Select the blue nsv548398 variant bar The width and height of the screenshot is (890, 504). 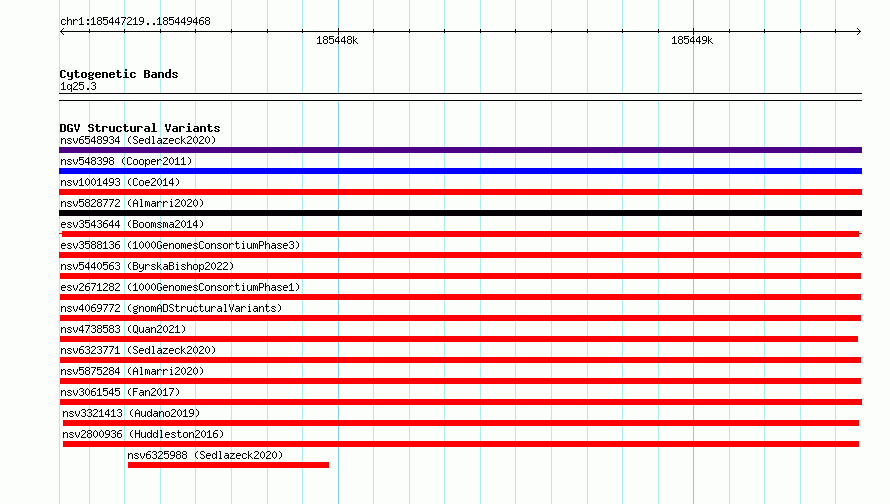click(460, 171)
